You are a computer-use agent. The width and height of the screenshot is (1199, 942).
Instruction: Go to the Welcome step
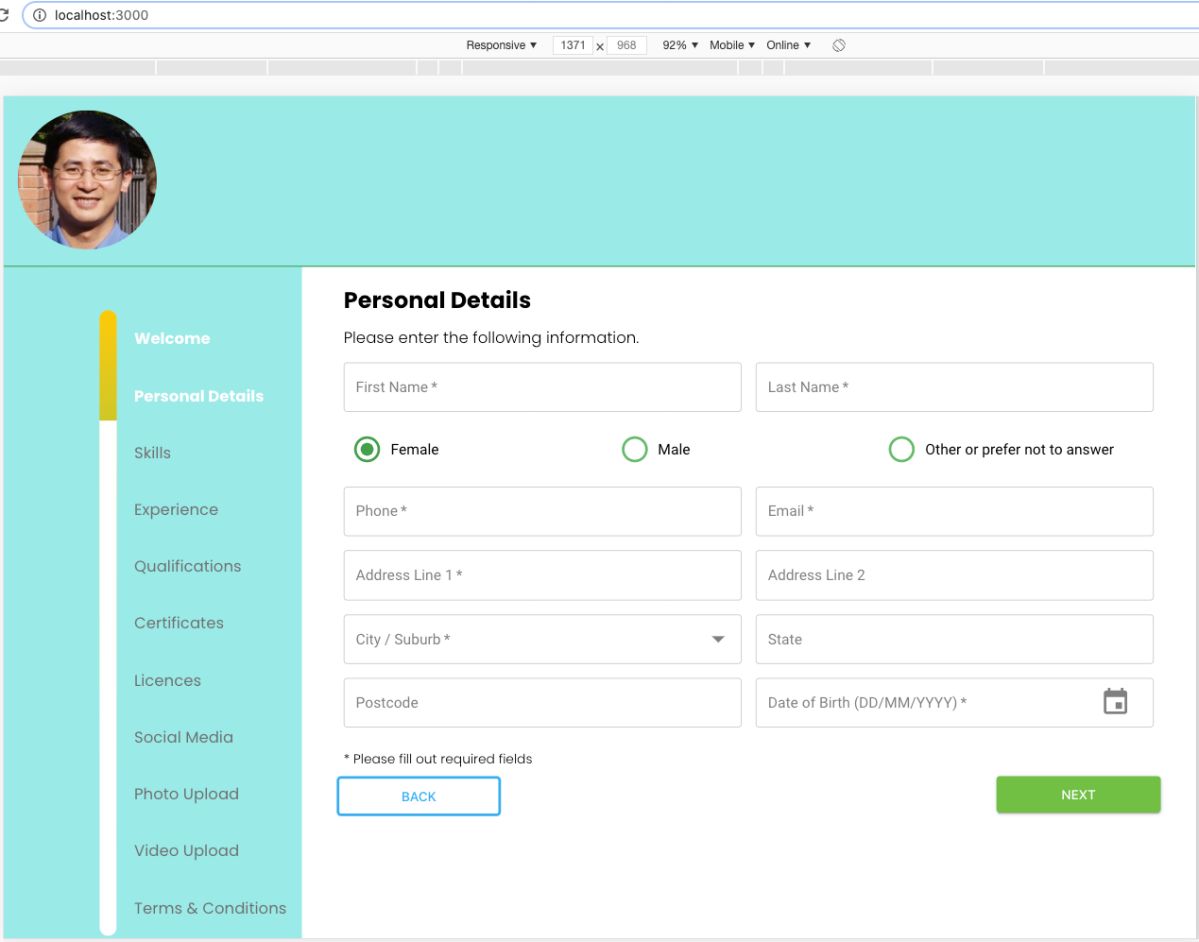point(172,338)
